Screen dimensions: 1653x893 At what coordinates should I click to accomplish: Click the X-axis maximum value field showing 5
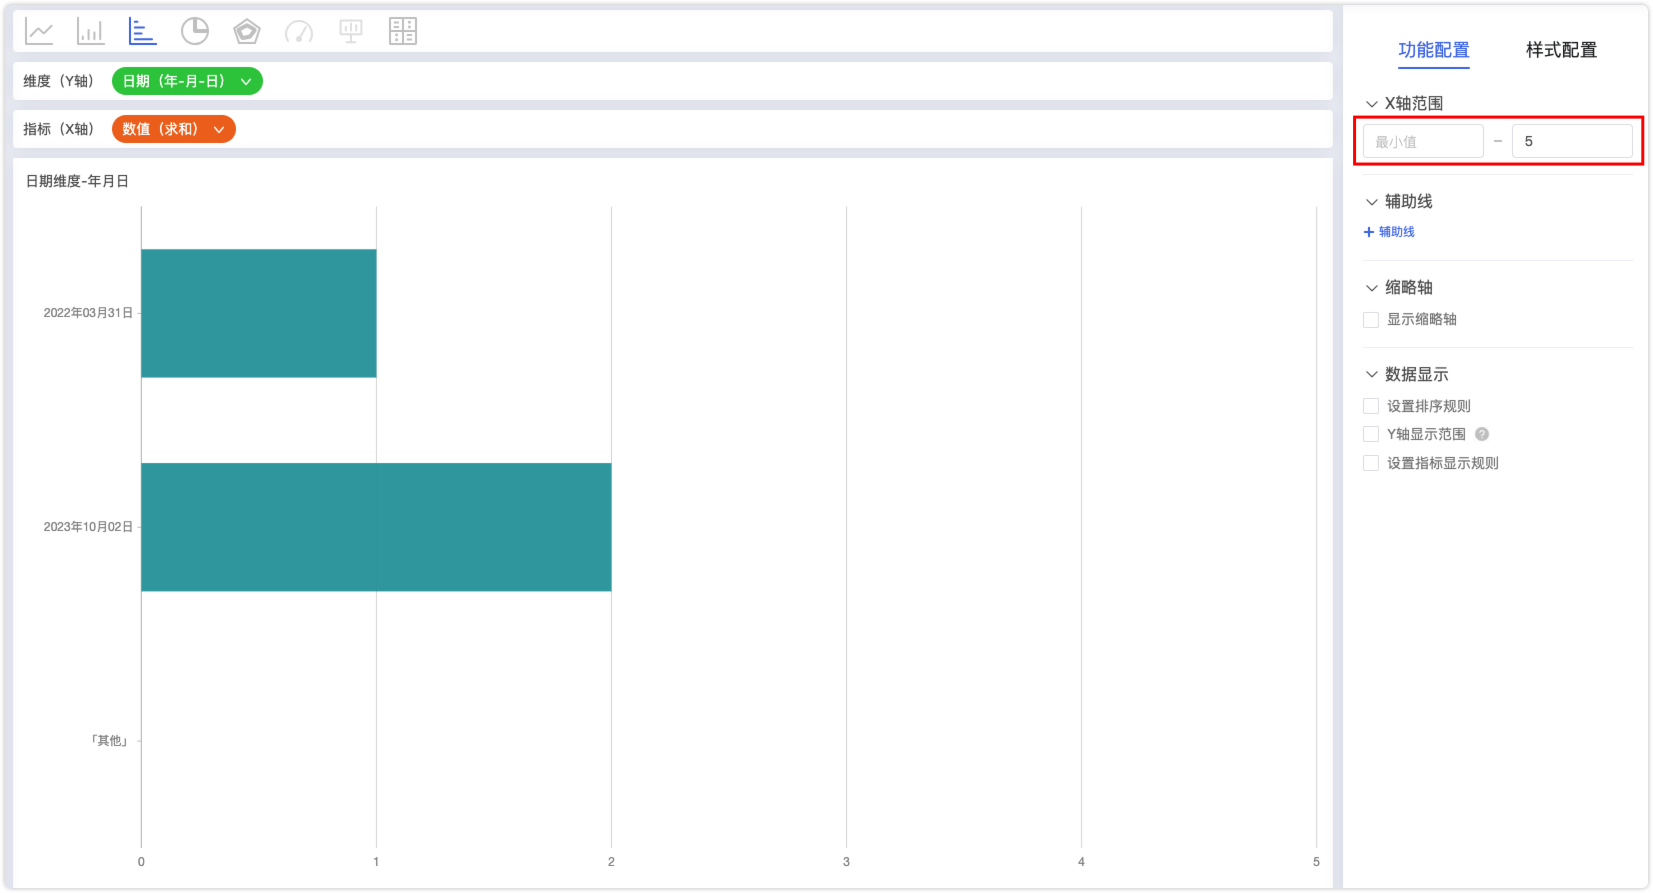tap(1572, 141)
